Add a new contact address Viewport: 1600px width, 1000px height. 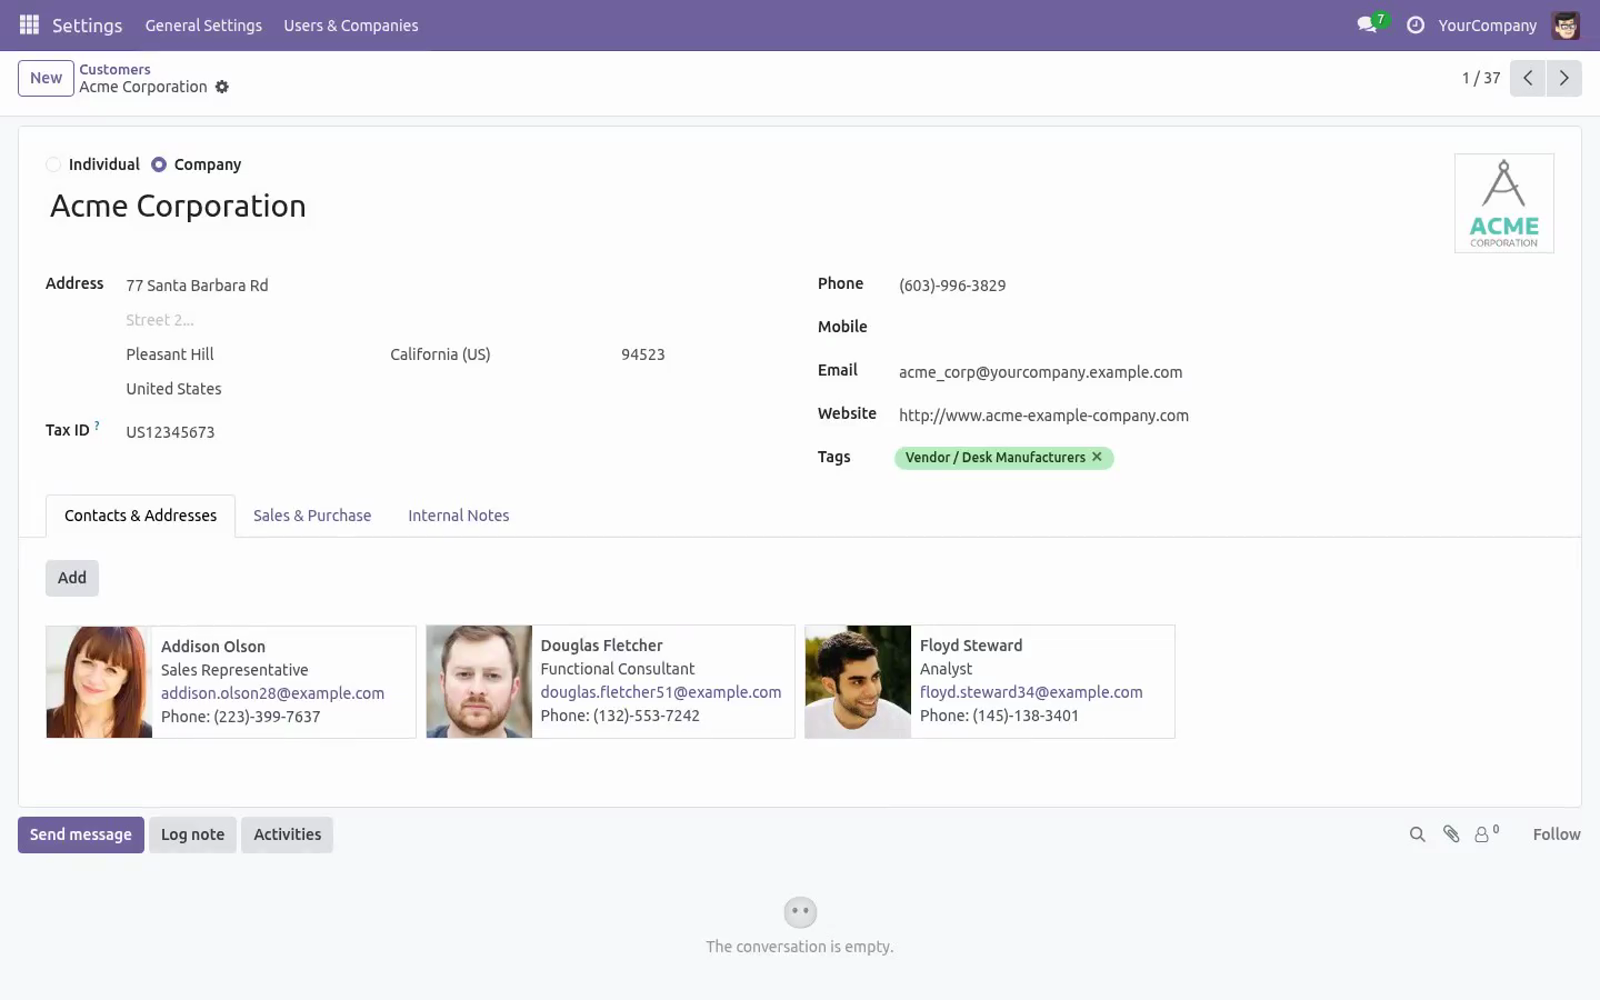coord(72,578)
